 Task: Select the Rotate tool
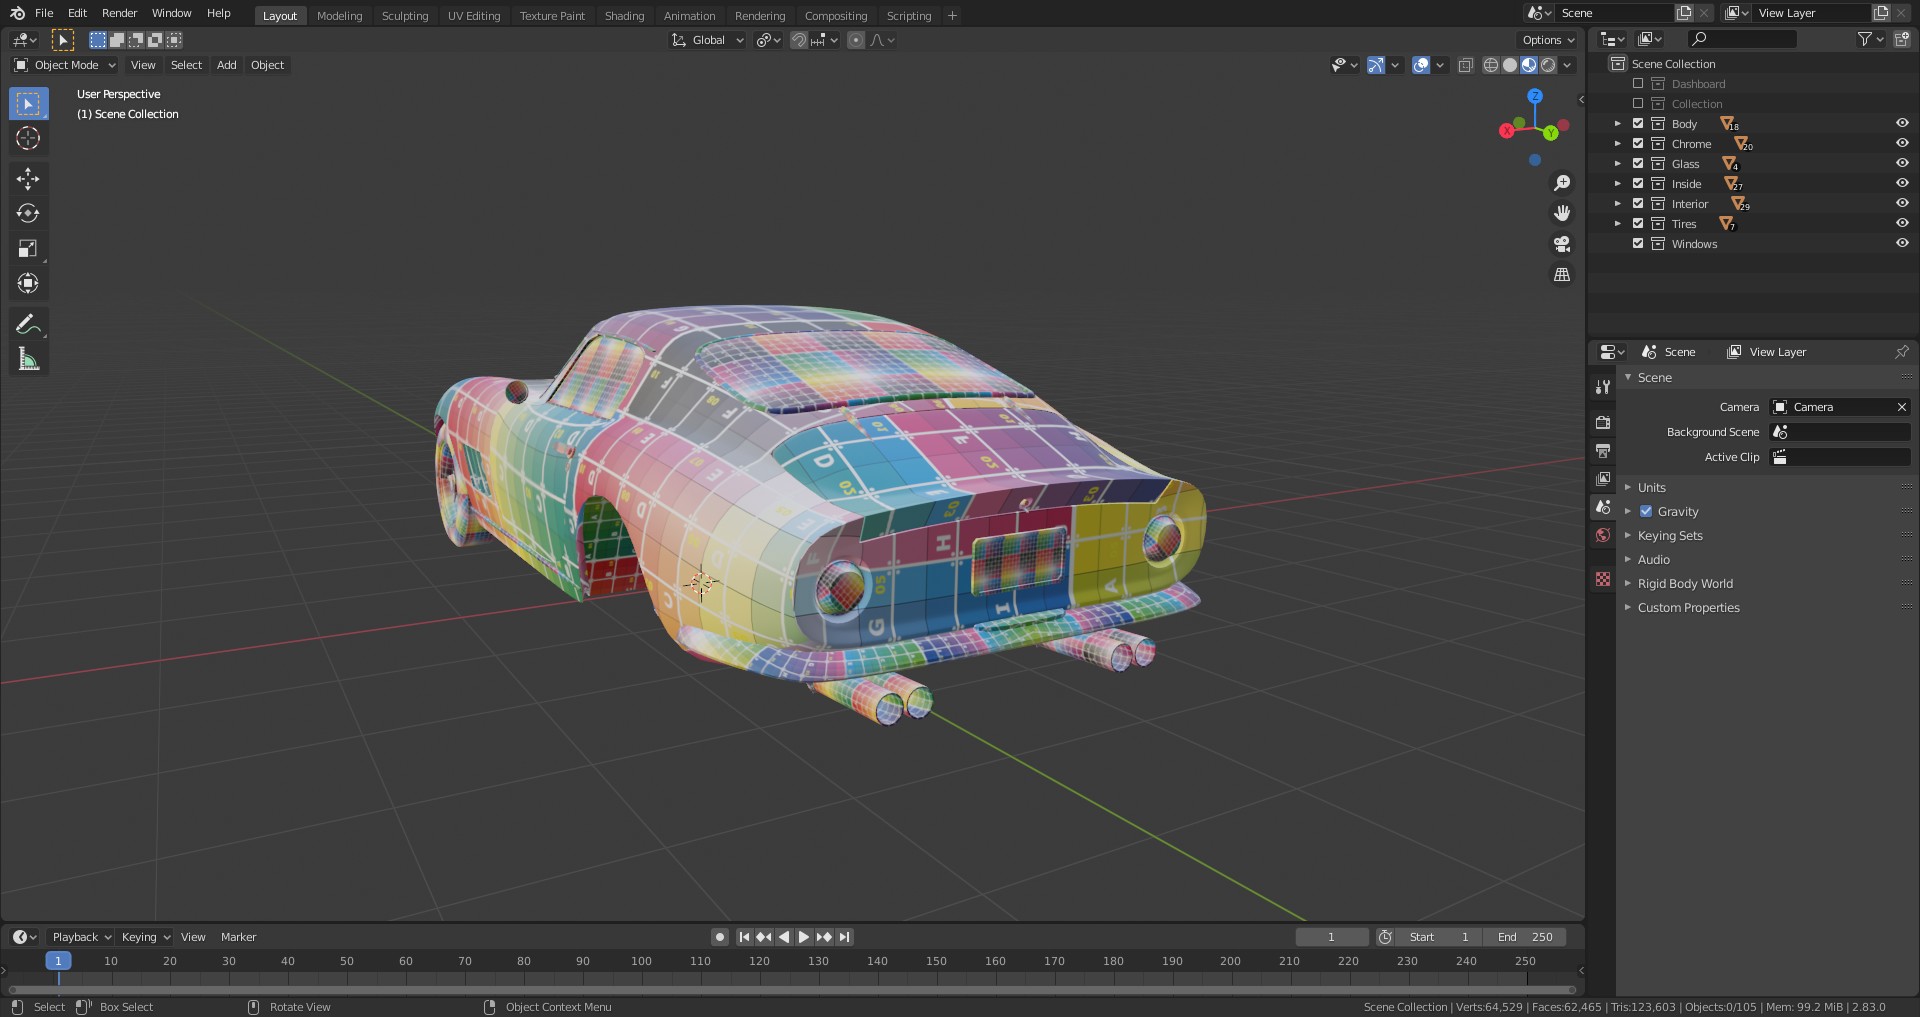click(x=28, y=214)
